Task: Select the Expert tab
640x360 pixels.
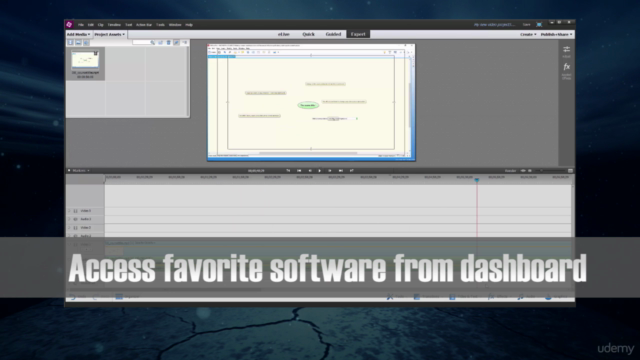Action: tap(358, 34)
